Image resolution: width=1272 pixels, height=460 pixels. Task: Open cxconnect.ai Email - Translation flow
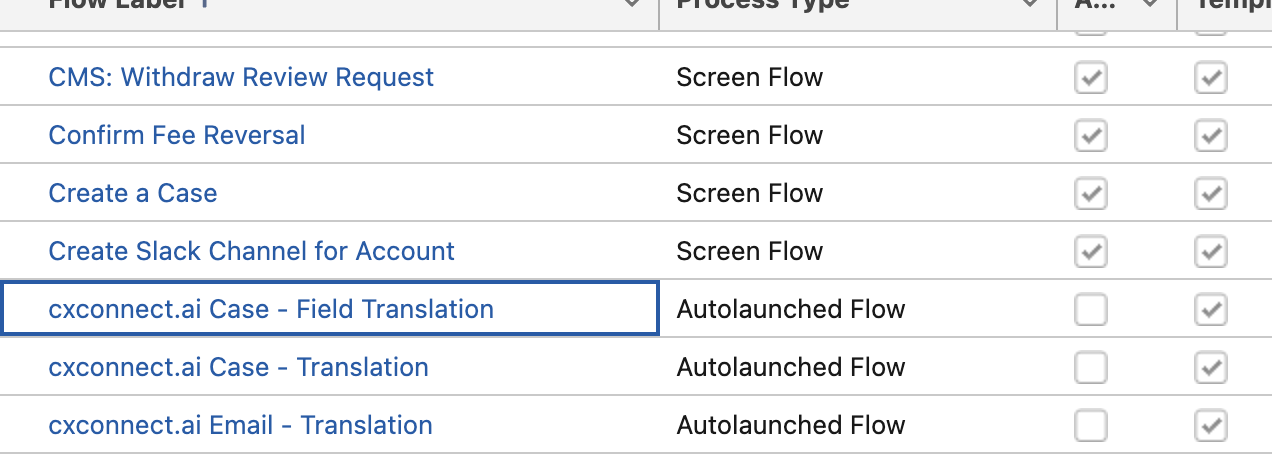(240, 426)
